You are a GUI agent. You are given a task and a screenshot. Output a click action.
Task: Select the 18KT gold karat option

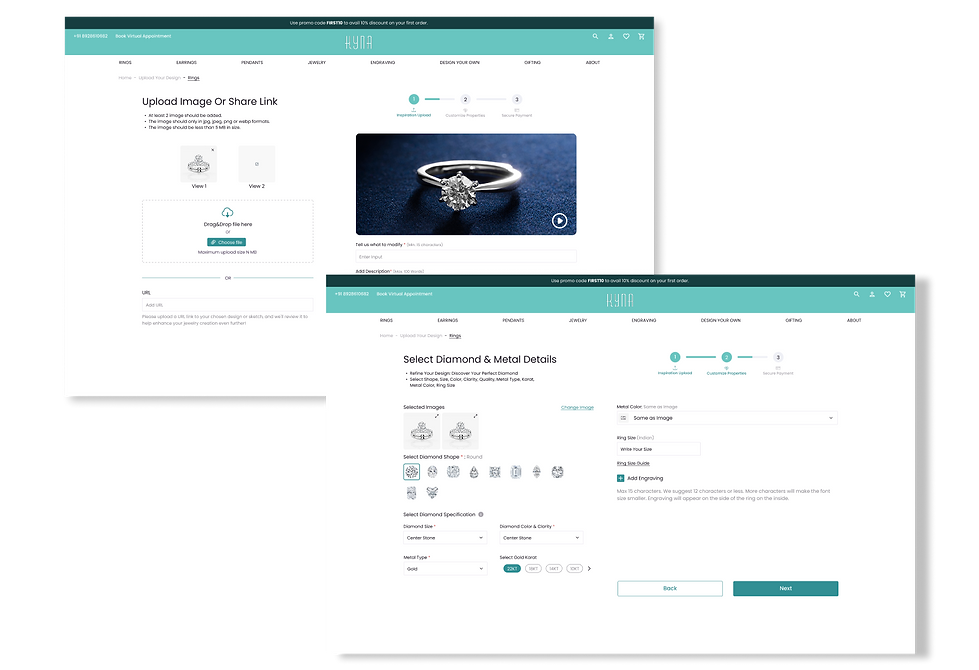533,569
